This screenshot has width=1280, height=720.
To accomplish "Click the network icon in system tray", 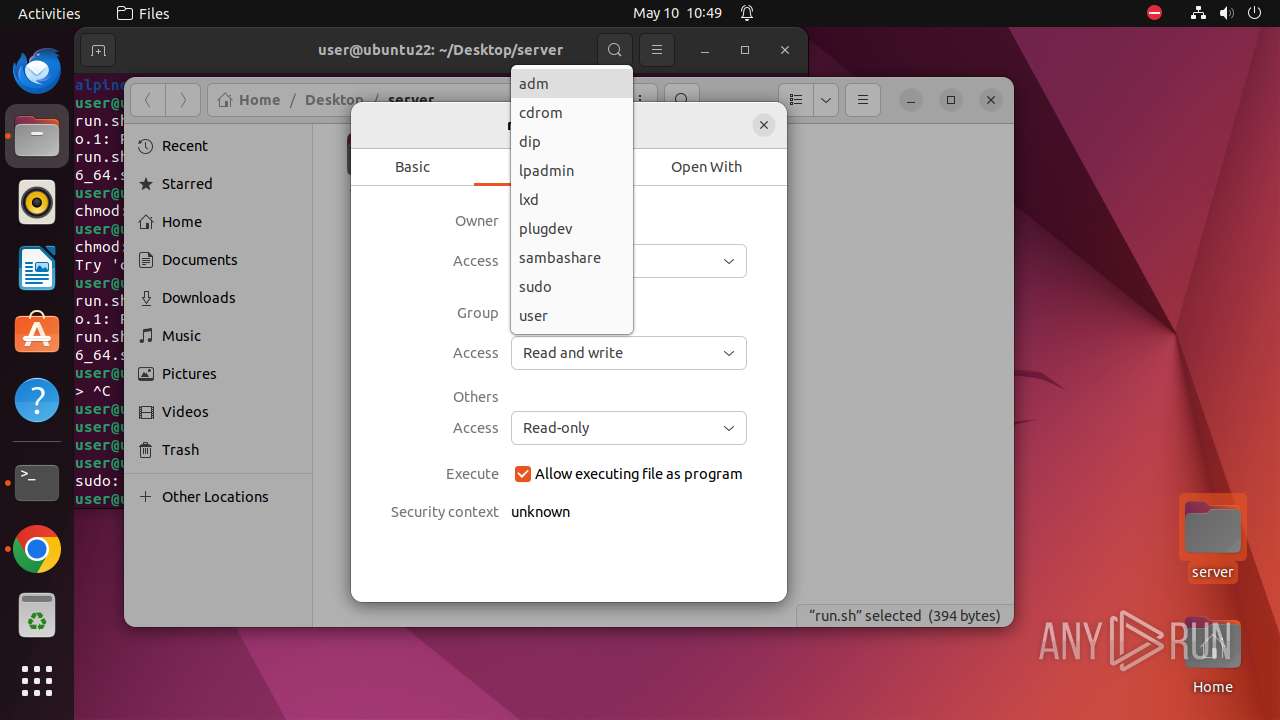I will coord(1199,13).
